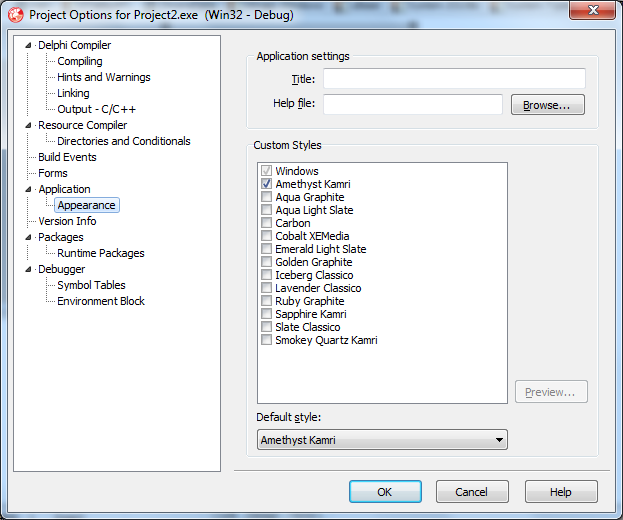Open the Build Events page
The image size is (623, 520).
point(67,157)
